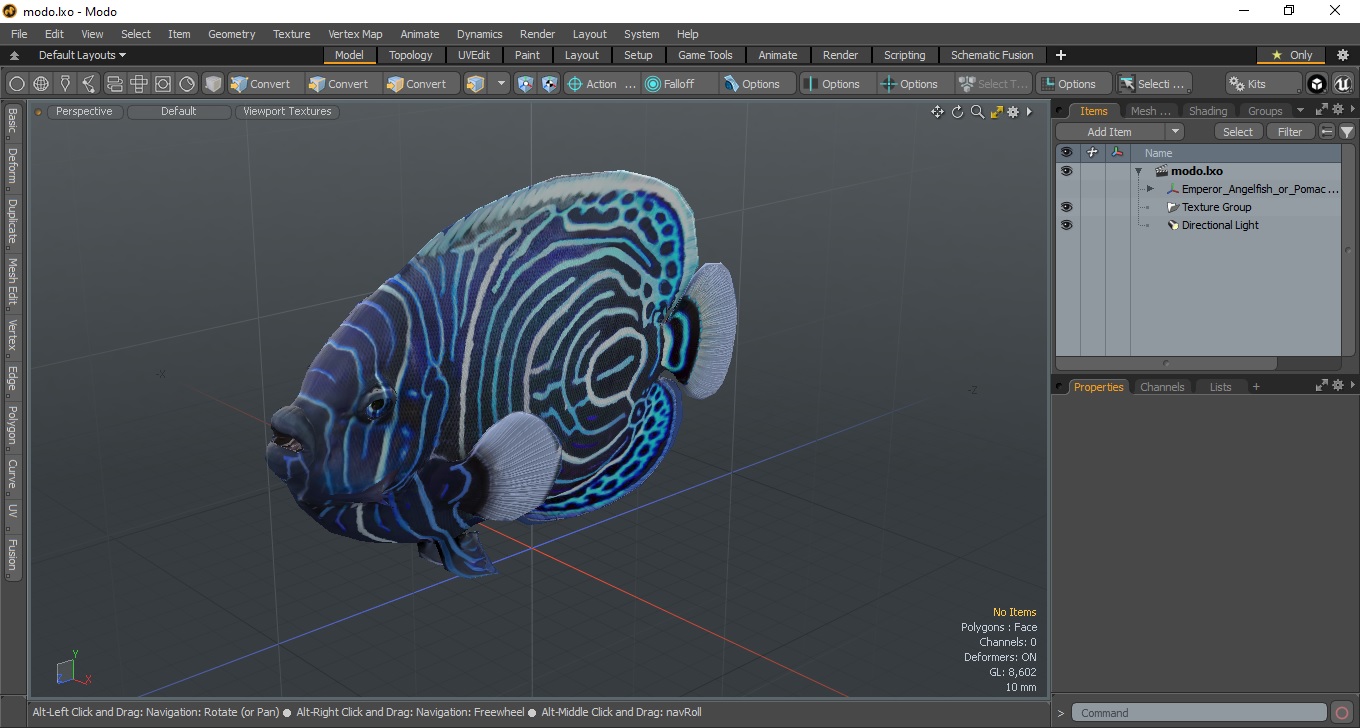Click the square with circle icon
Image resolution: width=1360 pixels, height=728 pixels.
point(163,84)
